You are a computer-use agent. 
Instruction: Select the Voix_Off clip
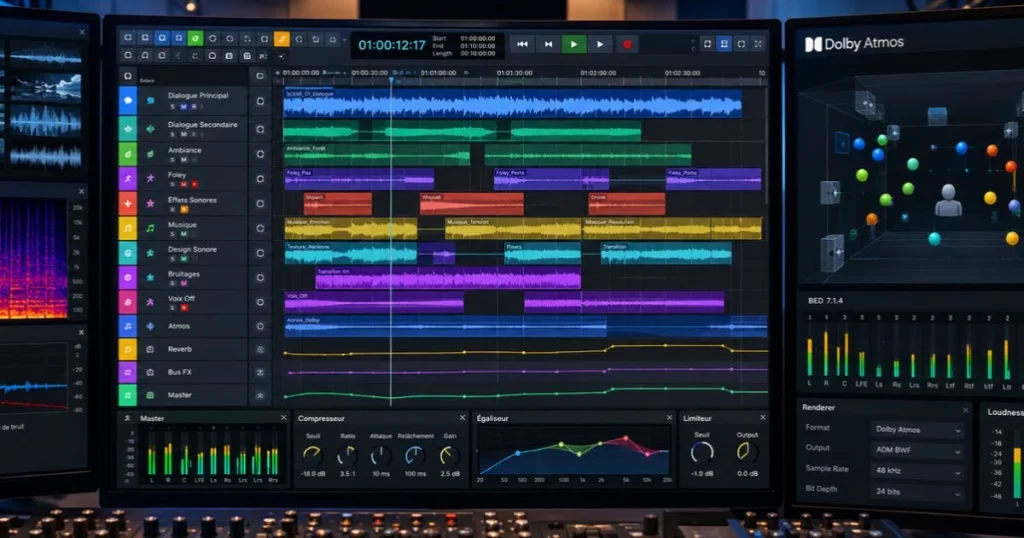tap(374, 302)
